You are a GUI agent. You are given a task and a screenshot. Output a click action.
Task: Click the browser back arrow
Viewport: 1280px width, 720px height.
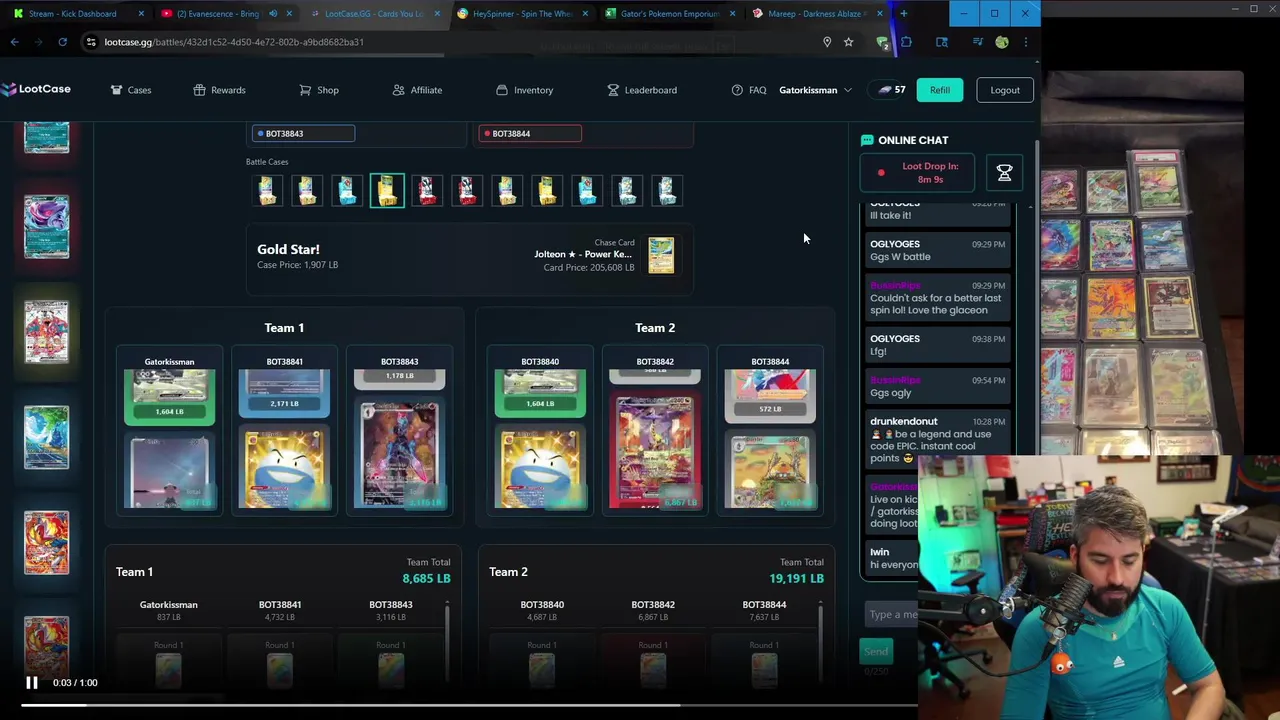click(x=14, y=42)
